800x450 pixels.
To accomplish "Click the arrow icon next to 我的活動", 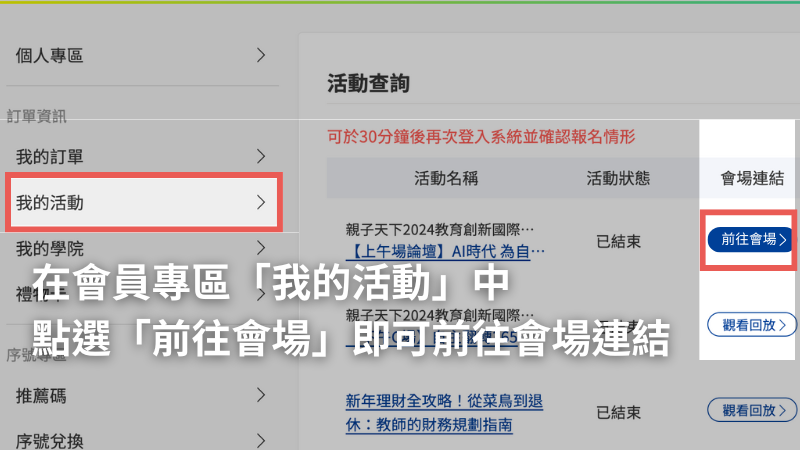I will coord(261,202).
